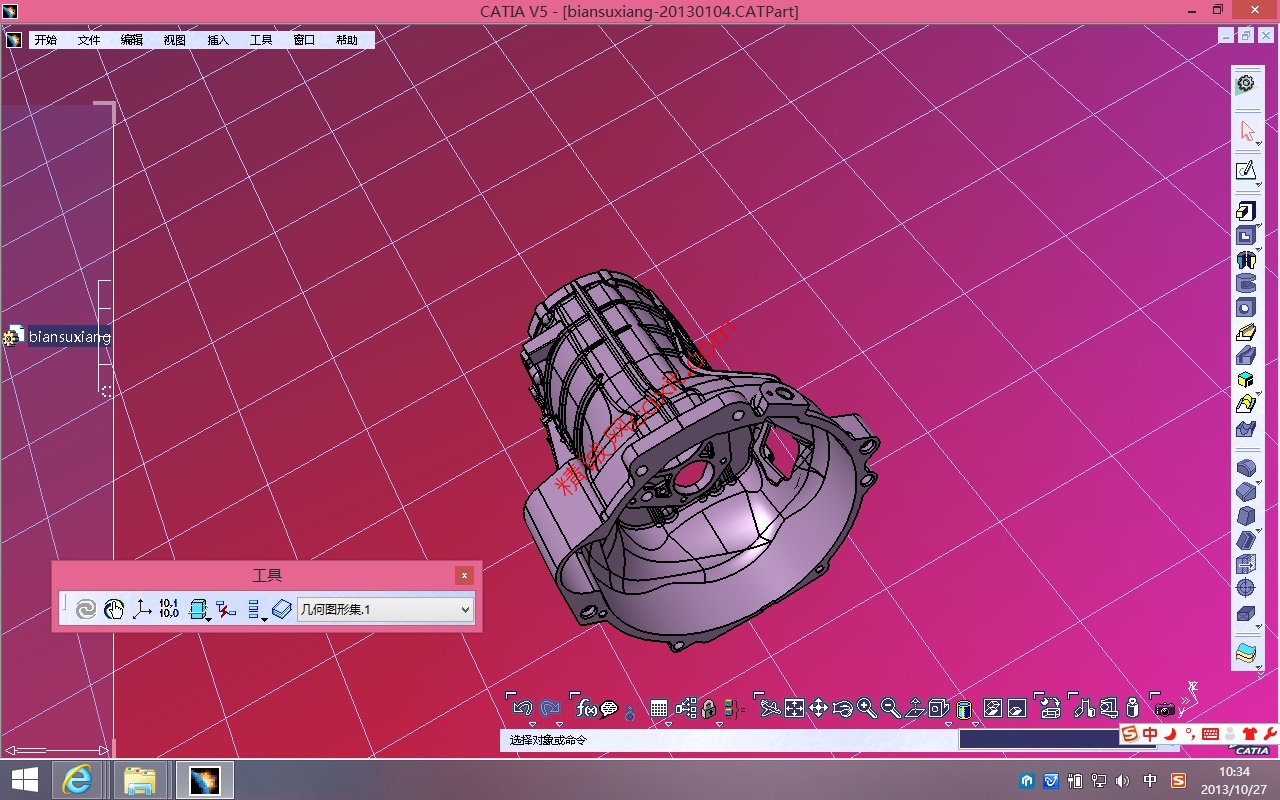Click the Edge Fillet icon
Screen dimensions: 1280x800
1246,468
